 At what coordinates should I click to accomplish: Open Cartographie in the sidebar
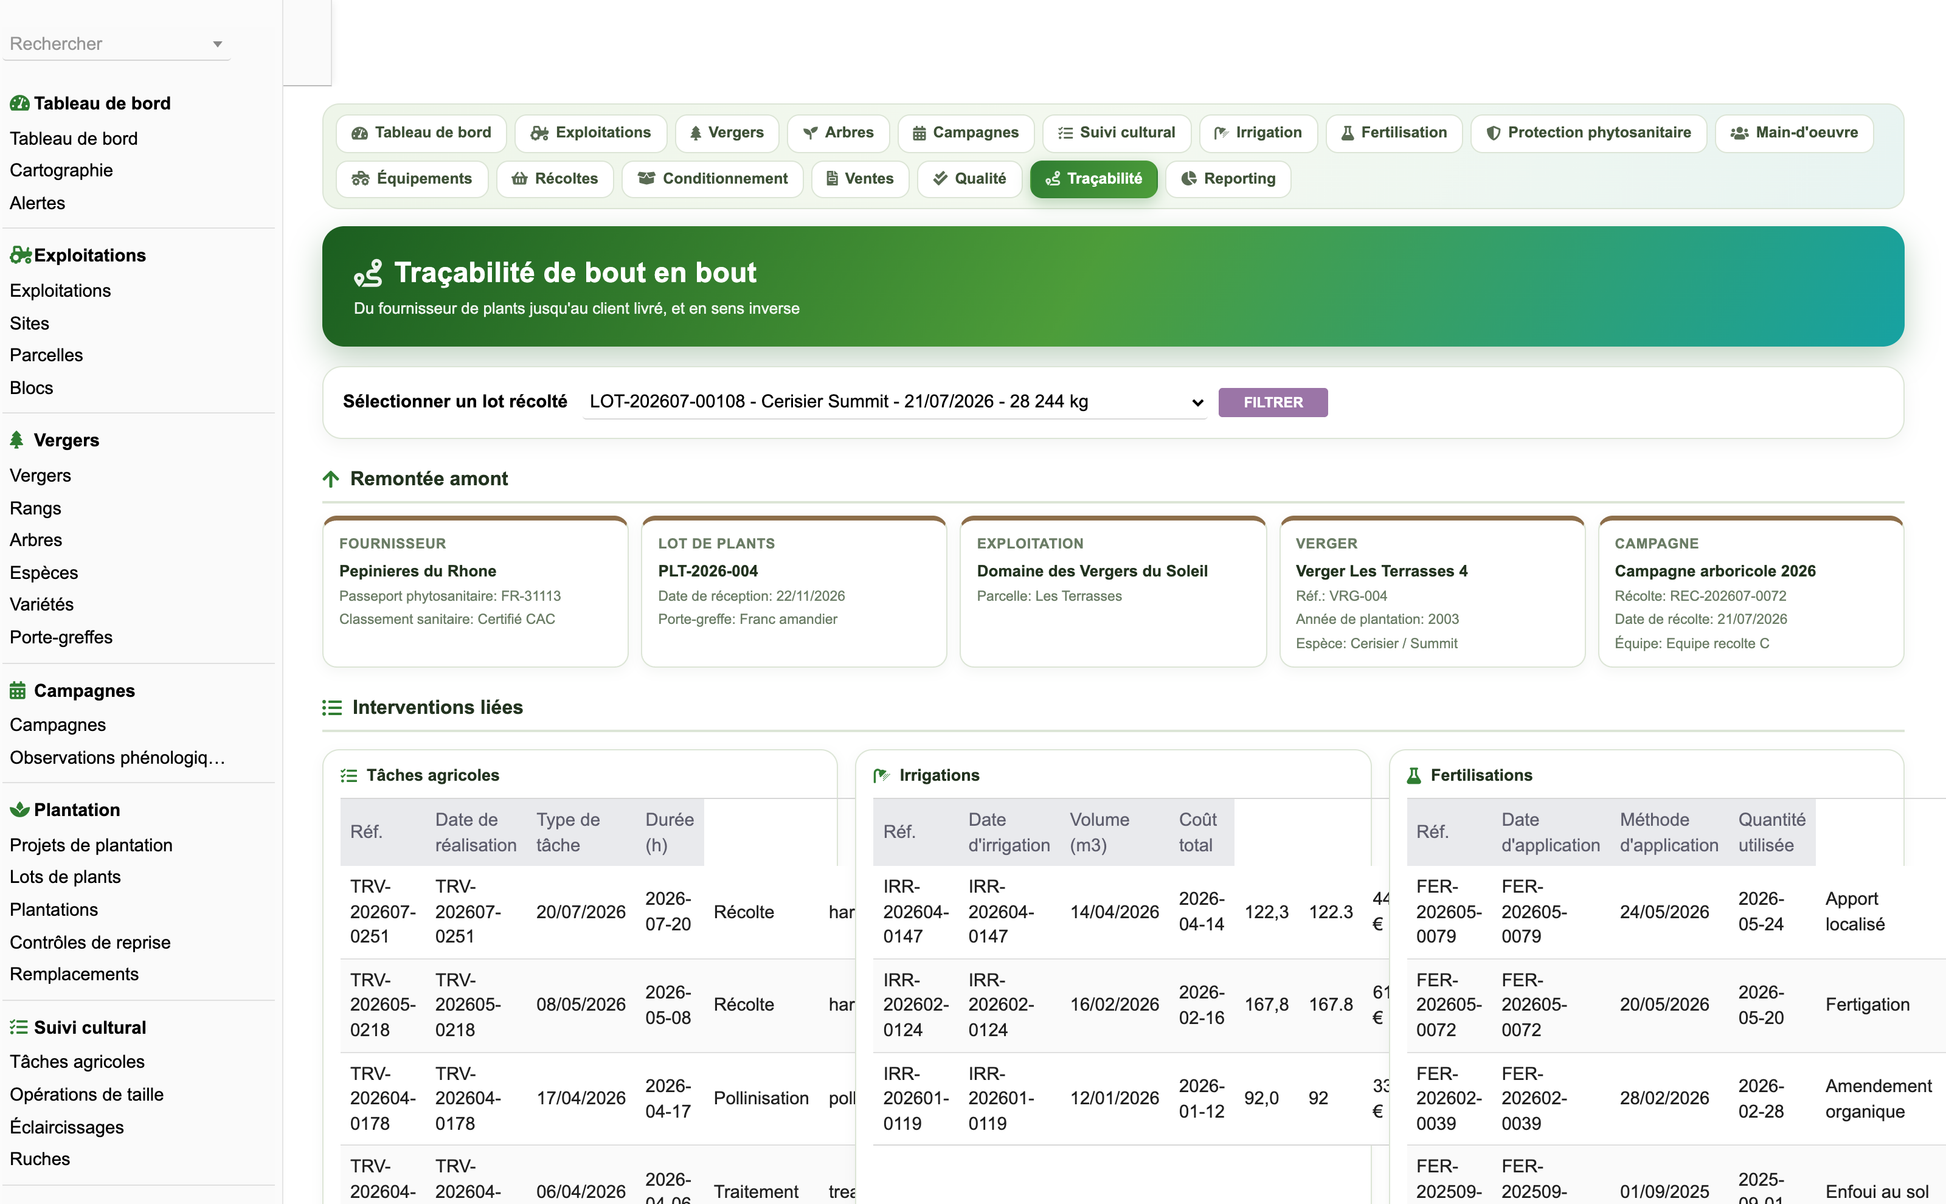click(x=61, y=170)
